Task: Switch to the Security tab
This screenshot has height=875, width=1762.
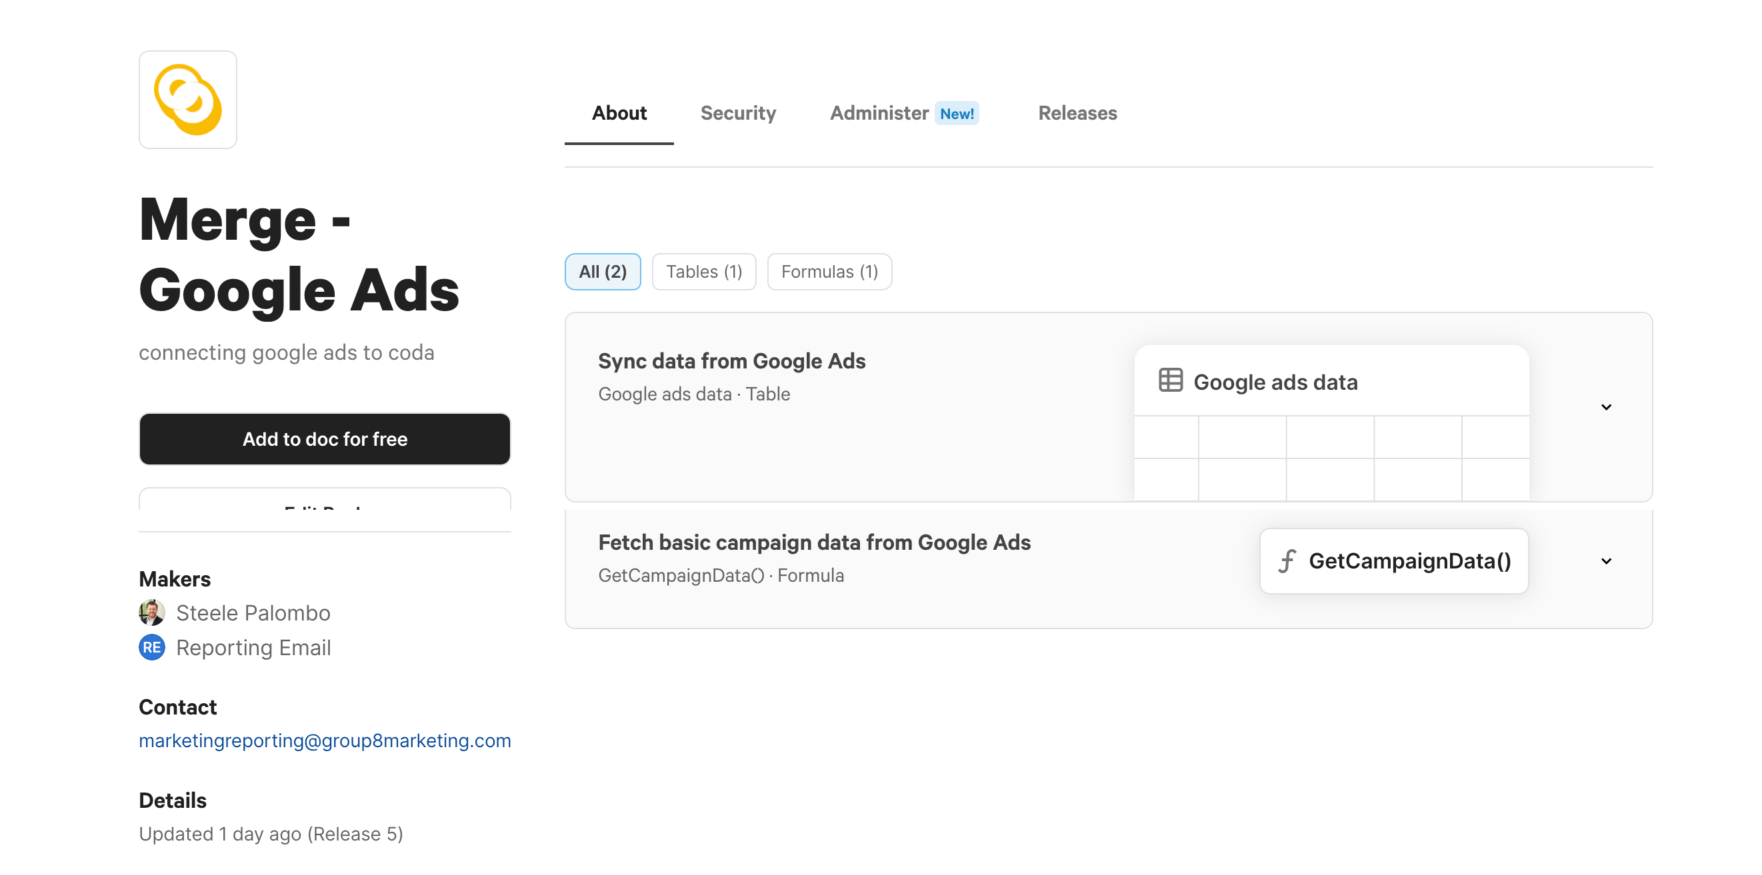Action: pyautogui.click(x=738, y=114)
